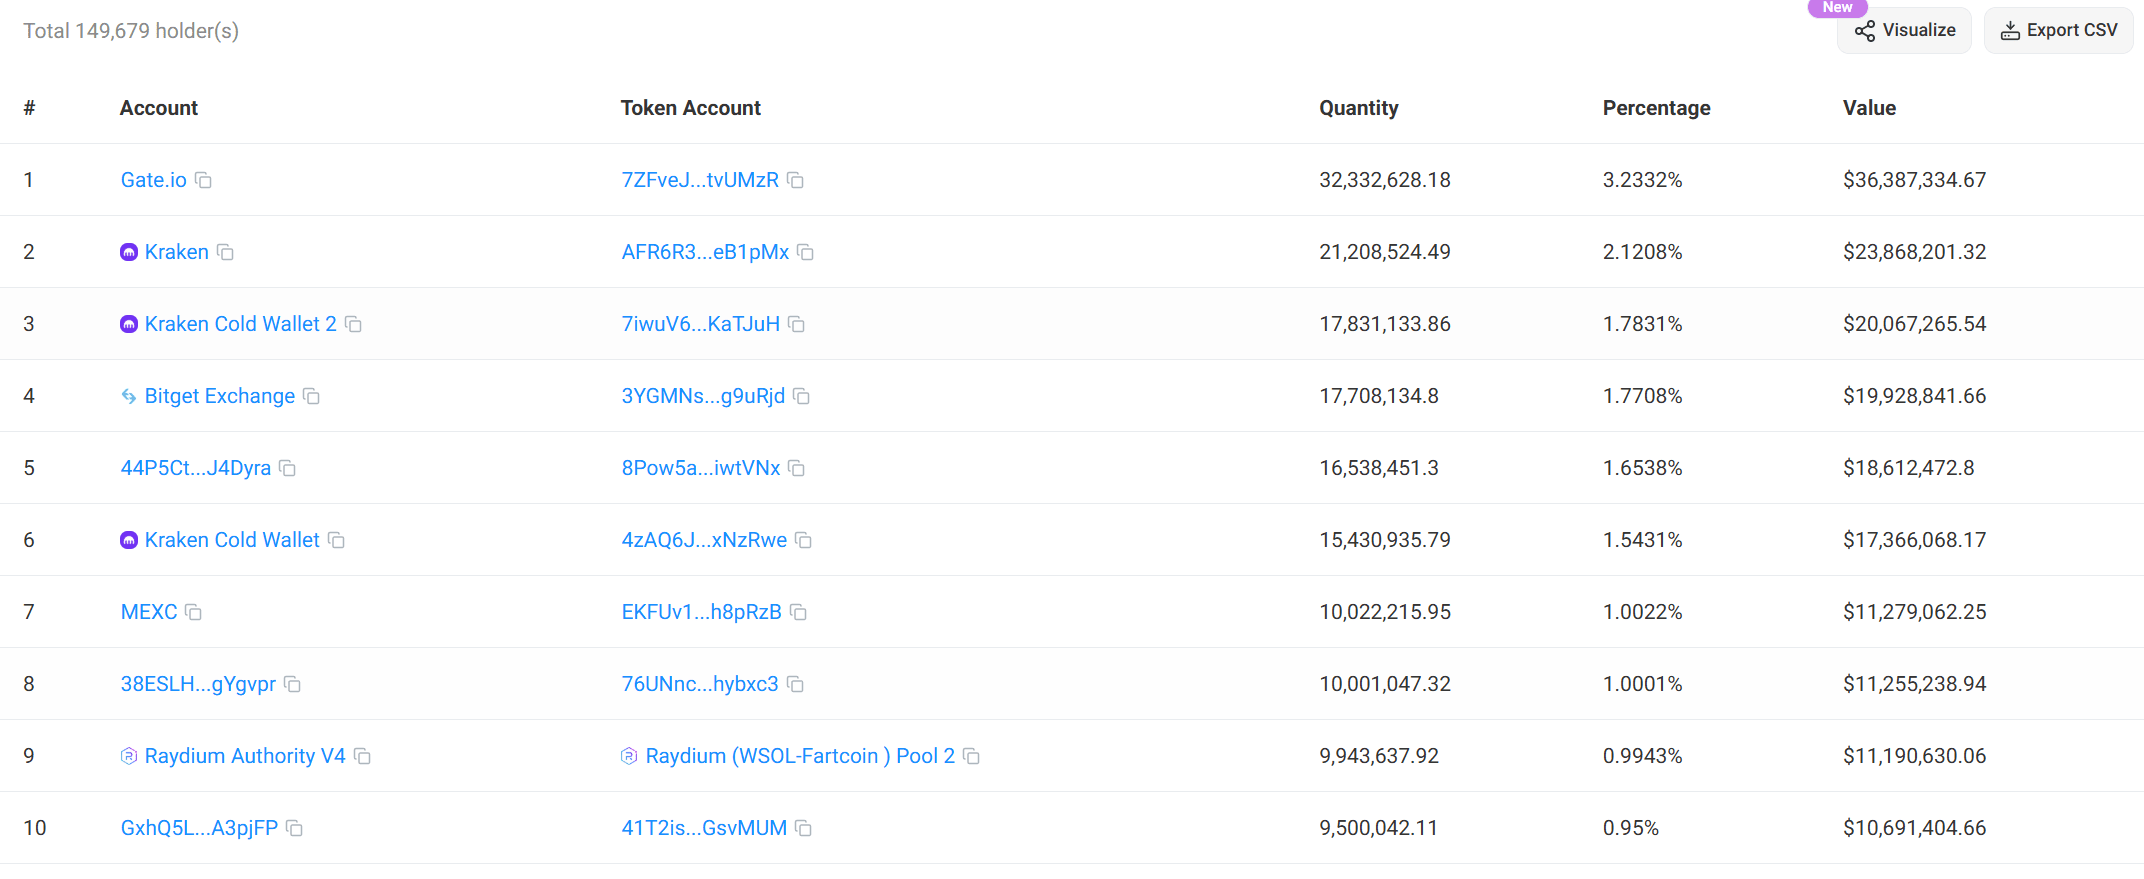Copy token account 76UNnc...hybxc3

795,684
